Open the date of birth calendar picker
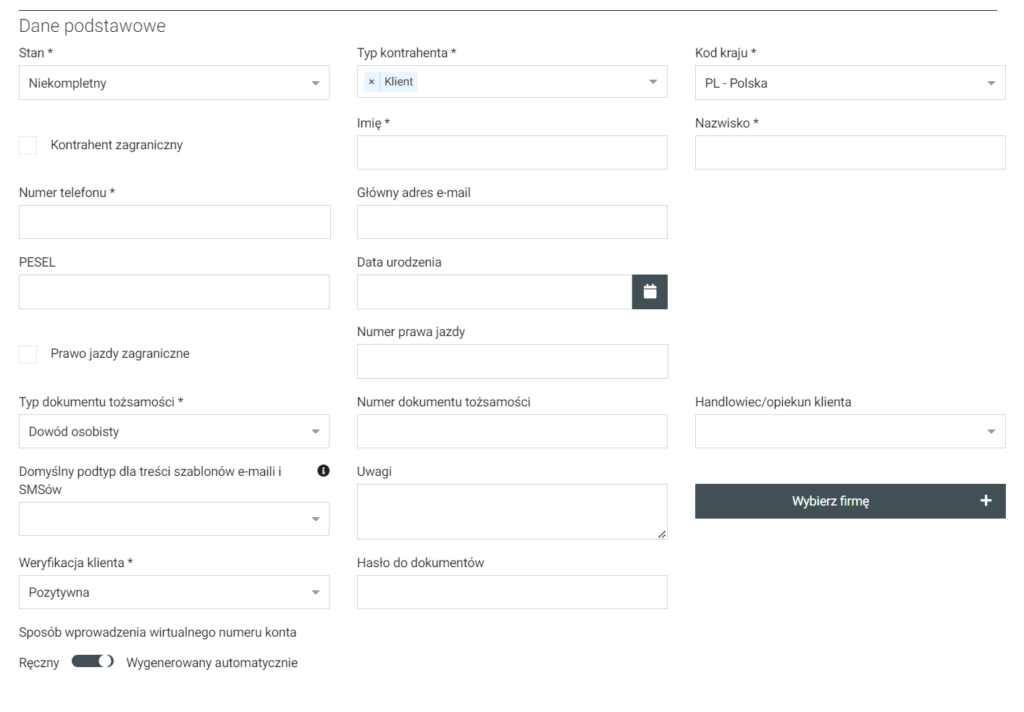The image size is (1024, 712). 649,292
